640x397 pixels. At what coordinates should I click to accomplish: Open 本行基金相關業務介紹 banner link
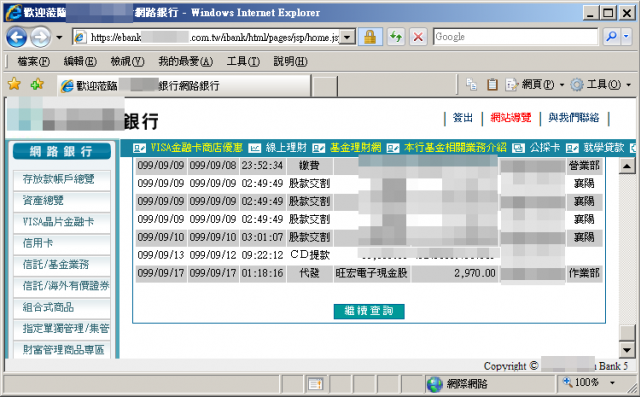coord(455,148)
